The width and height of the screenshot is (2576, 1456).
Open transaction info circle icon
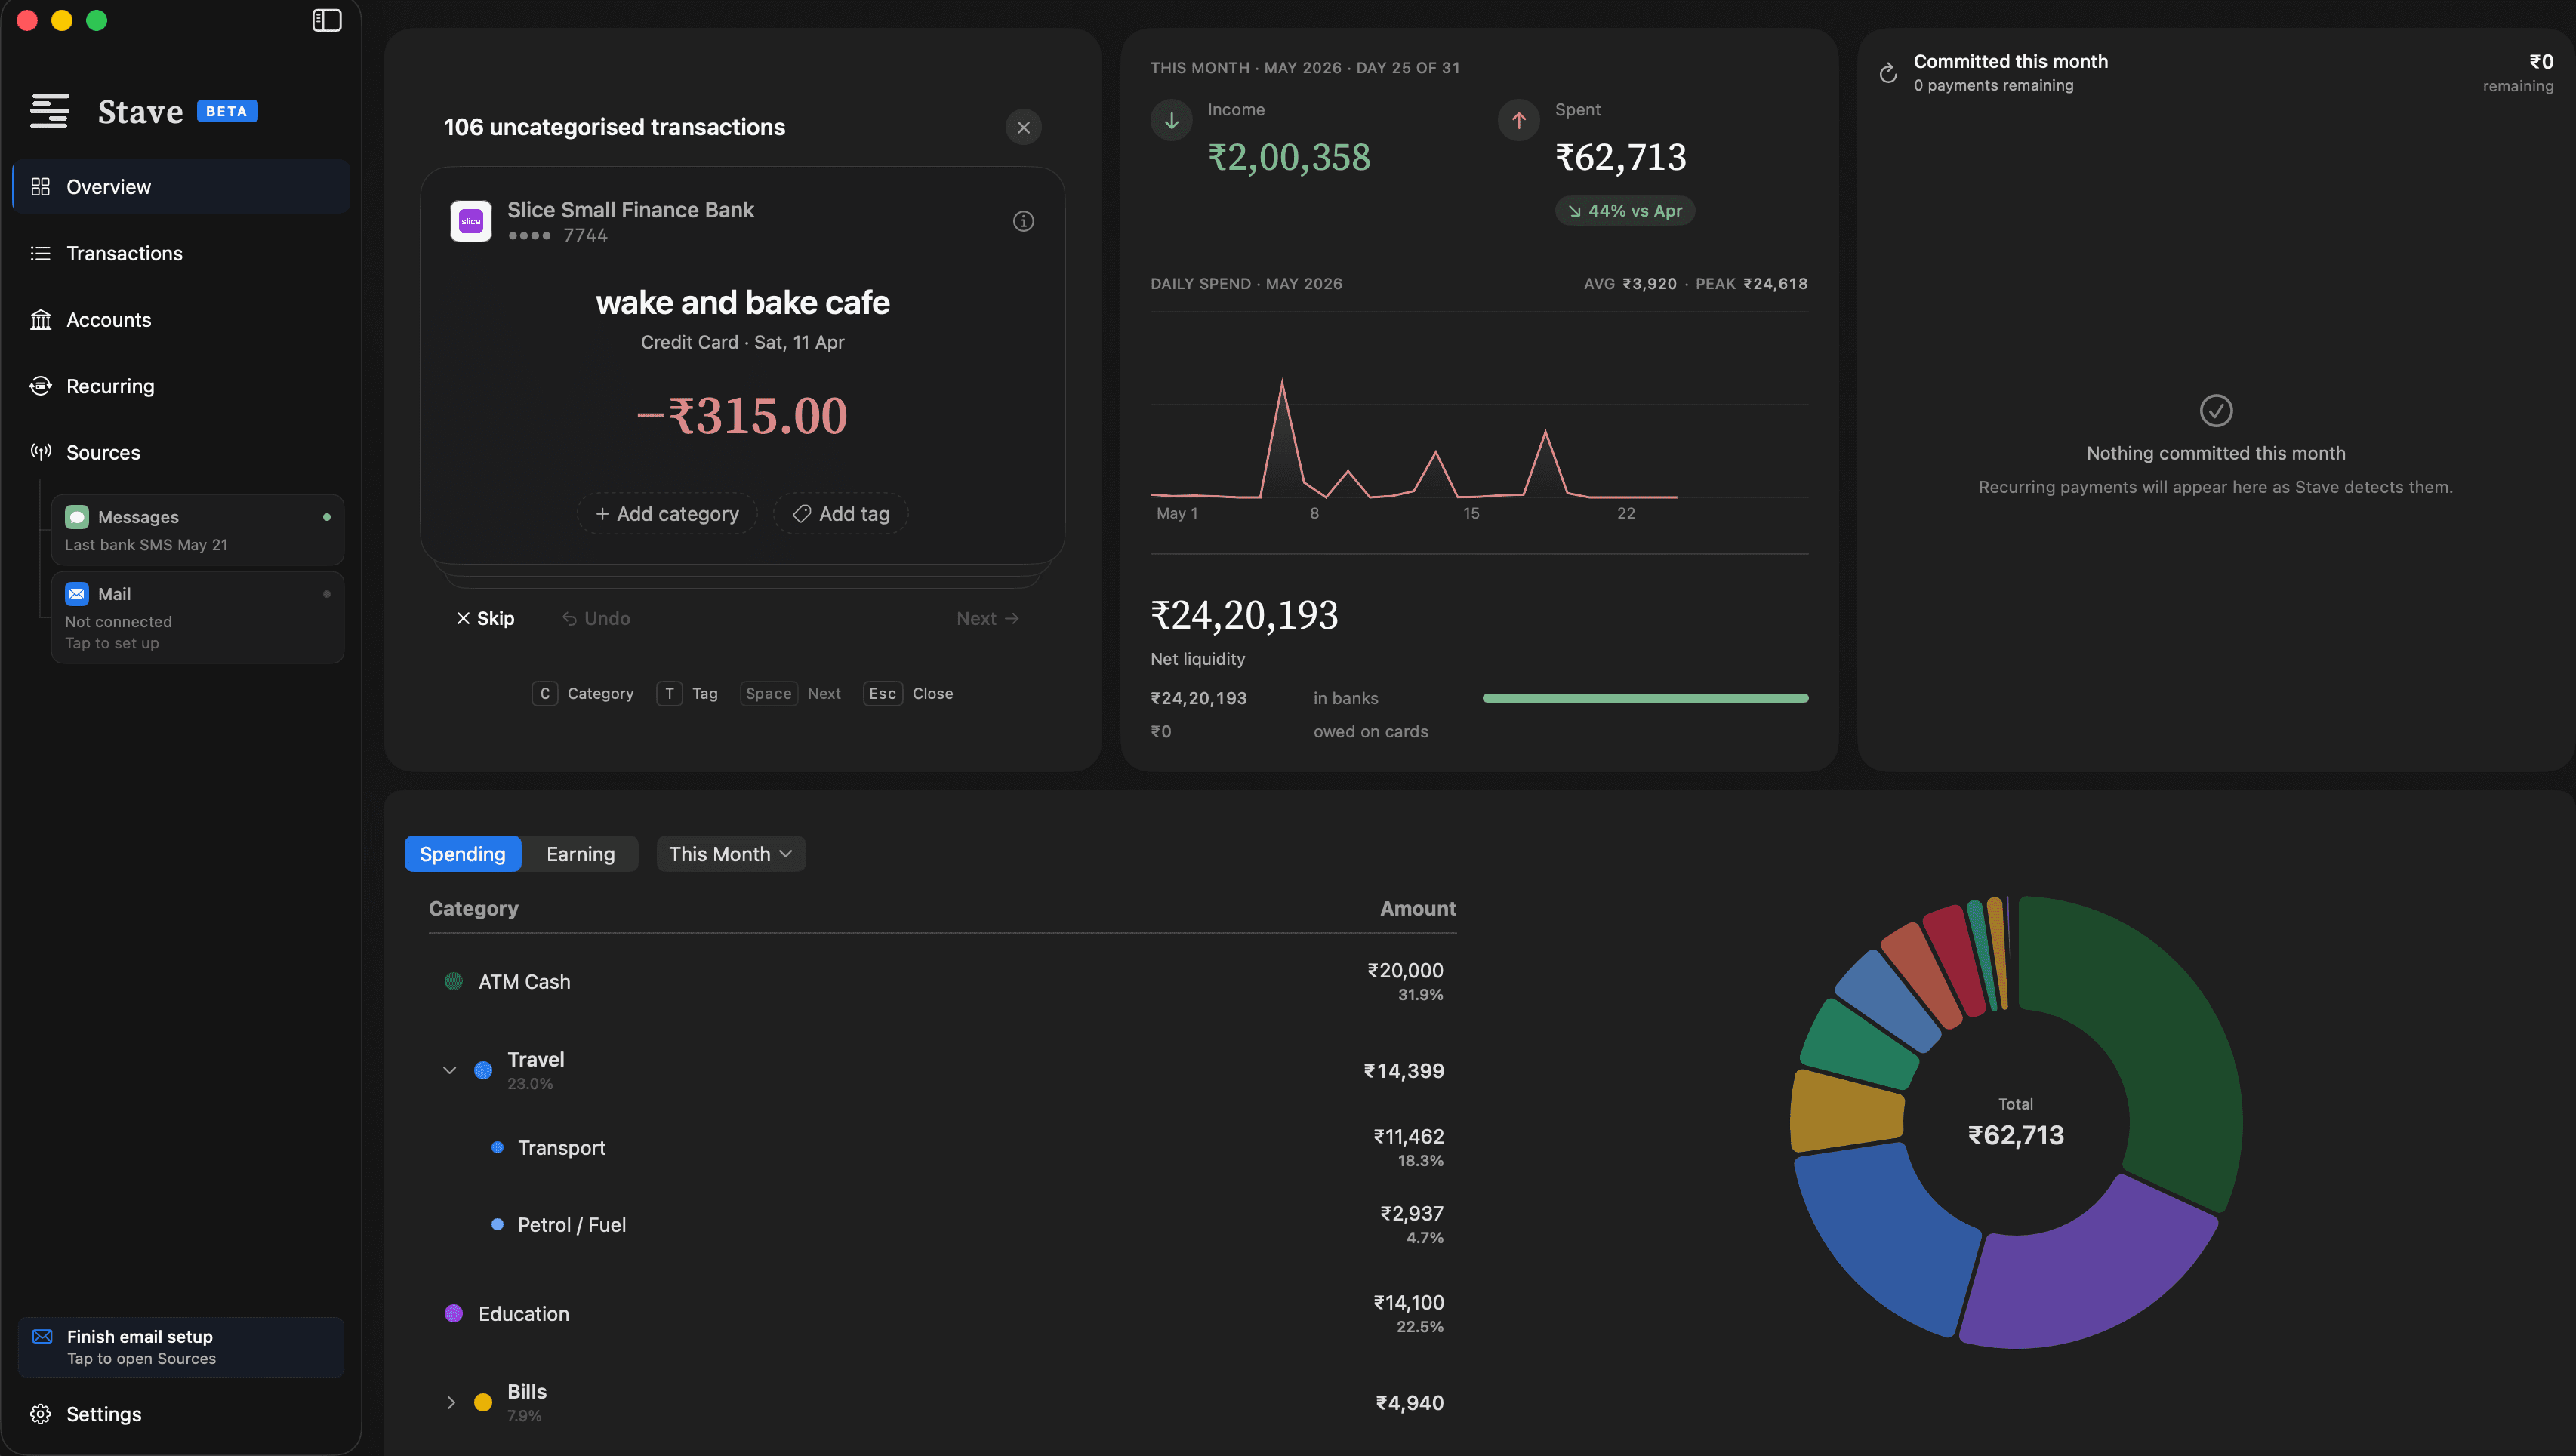point(1023,221)
